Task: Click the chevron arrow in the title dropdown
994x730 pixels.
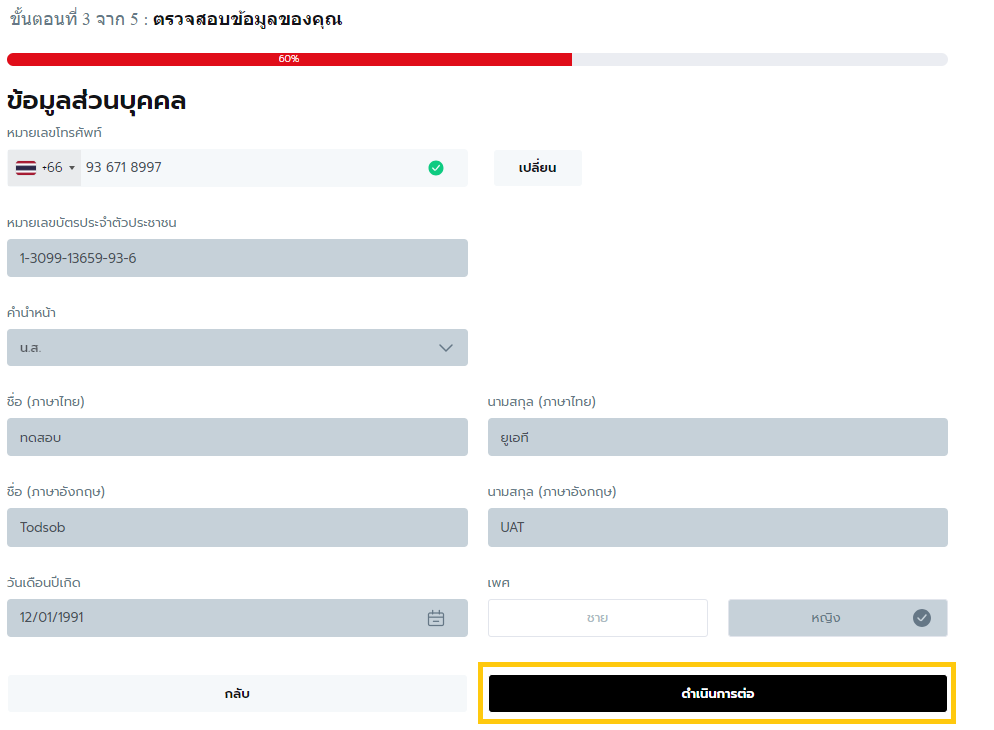Action: pos(446,348)
